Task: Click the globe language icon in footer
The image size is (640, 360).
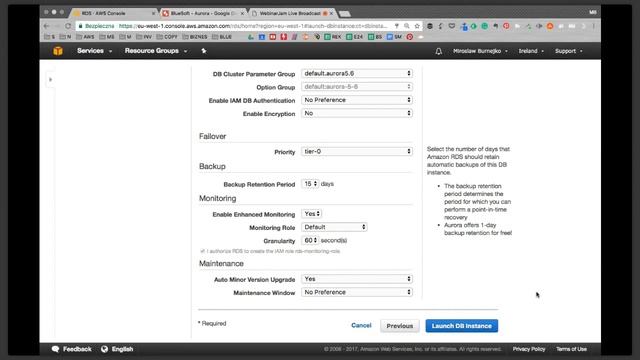Action: click(104, 349)
